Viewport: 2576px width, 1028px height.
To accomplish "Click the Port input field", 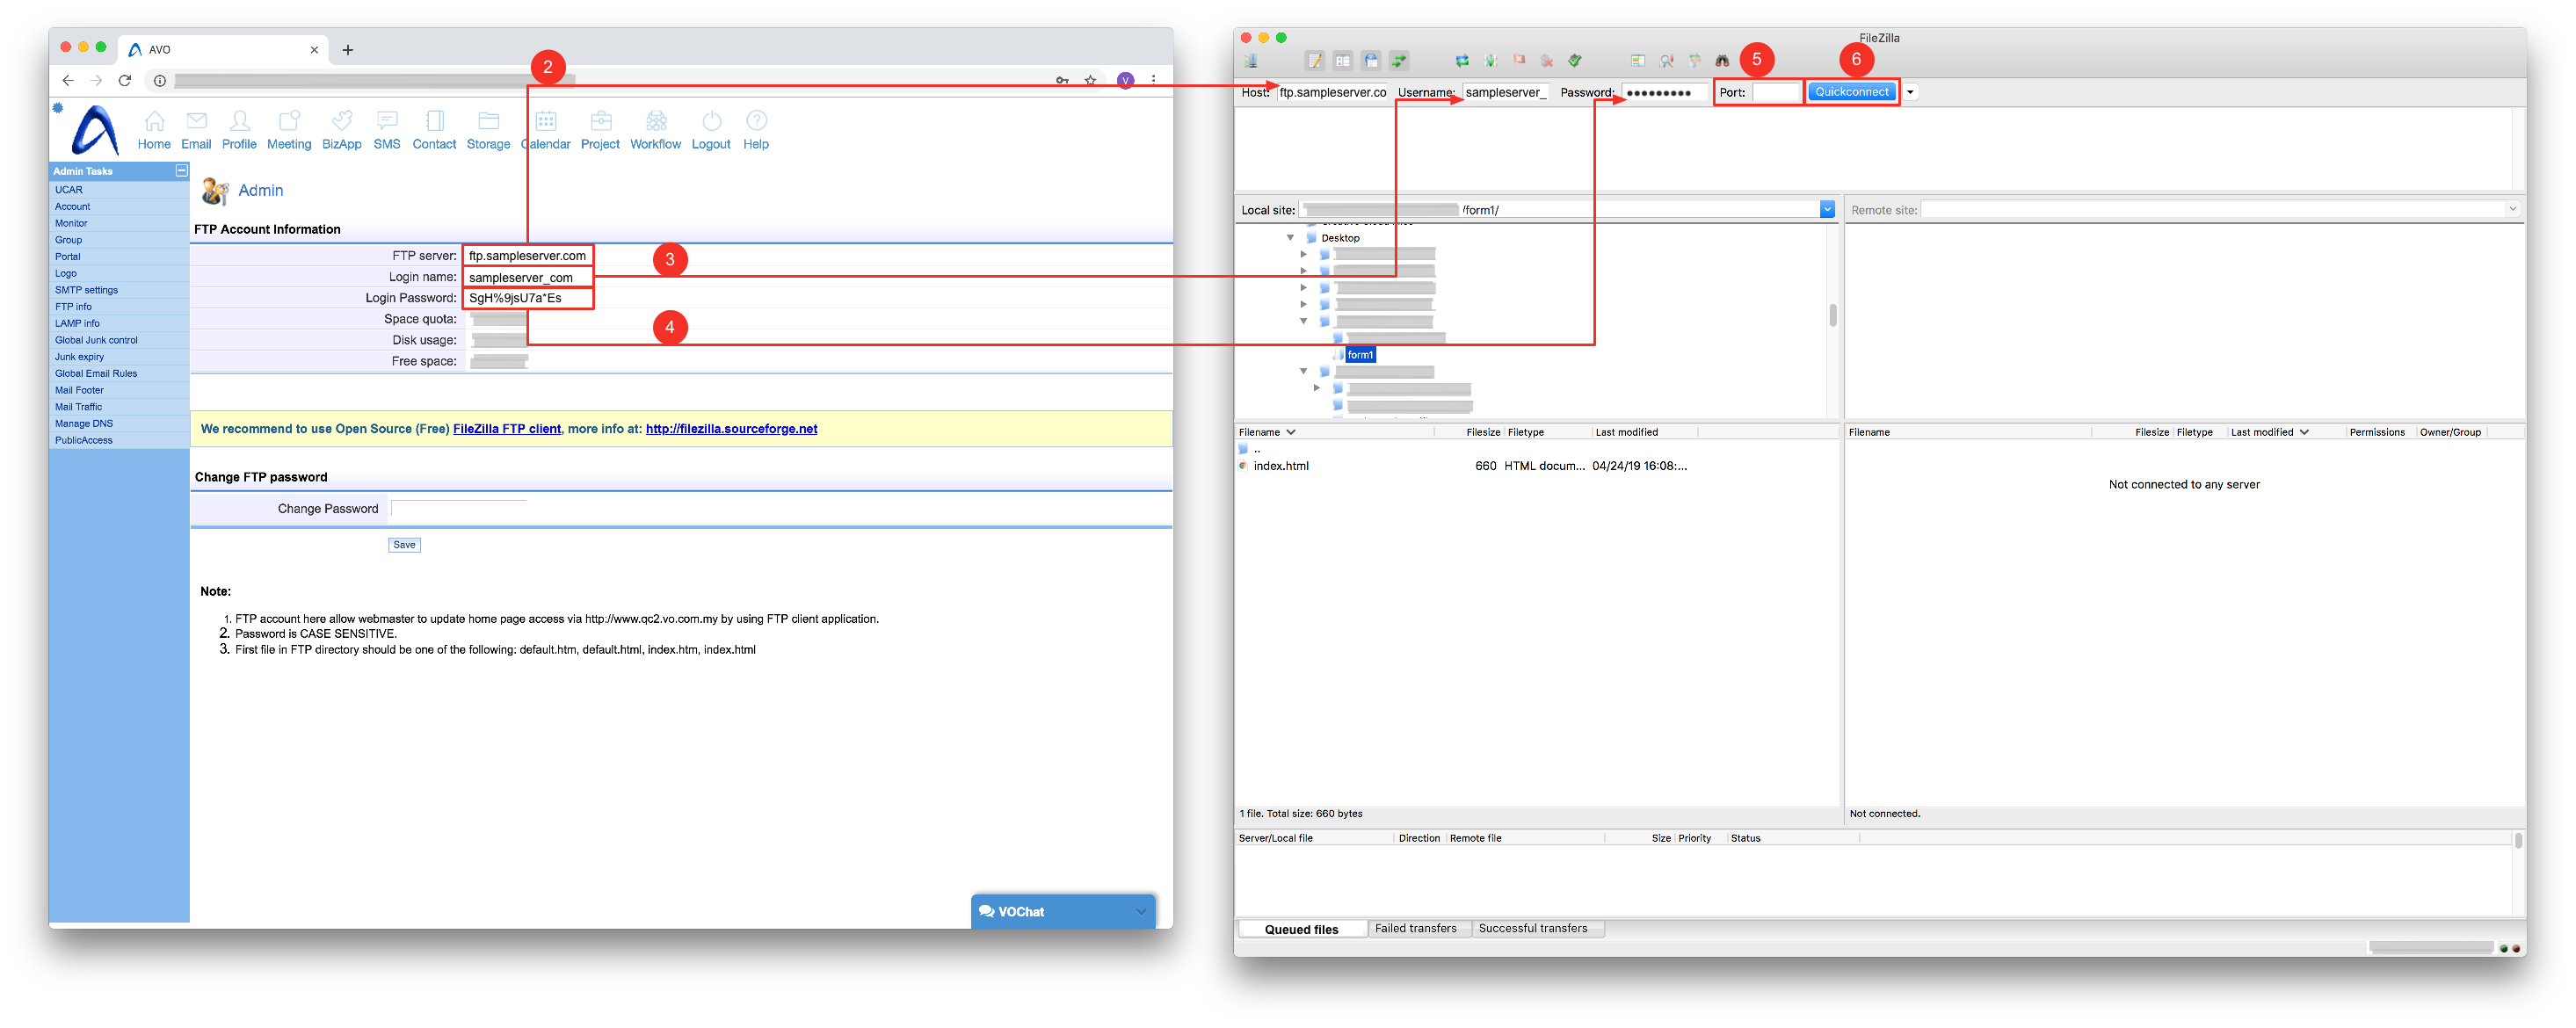I will pyautogui.click(x=1775, y=92).
